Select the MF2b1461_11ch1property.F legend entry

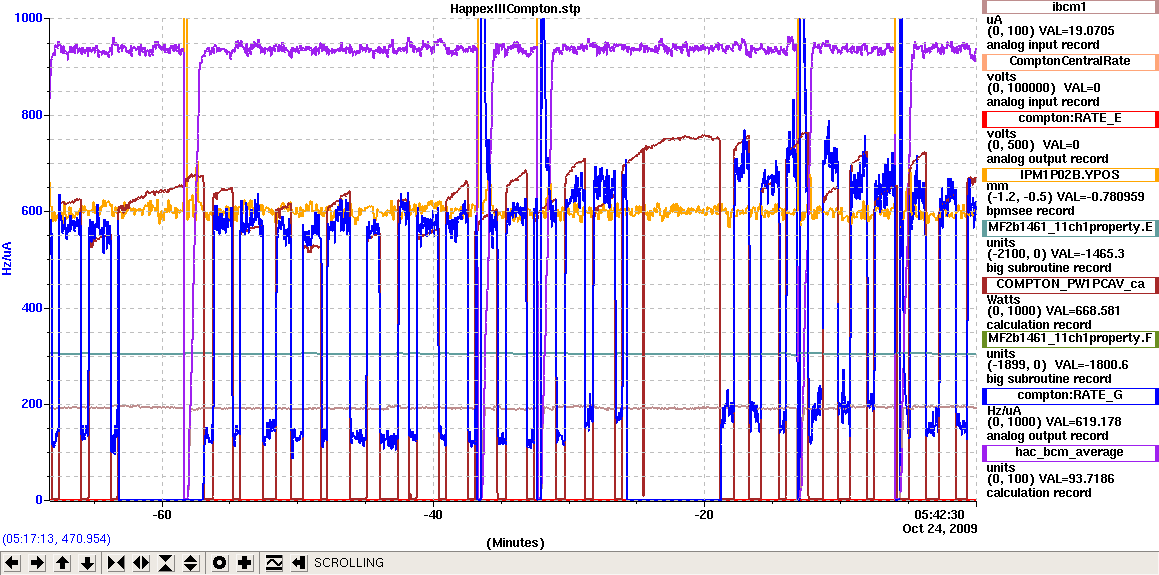coord(1069,338)
